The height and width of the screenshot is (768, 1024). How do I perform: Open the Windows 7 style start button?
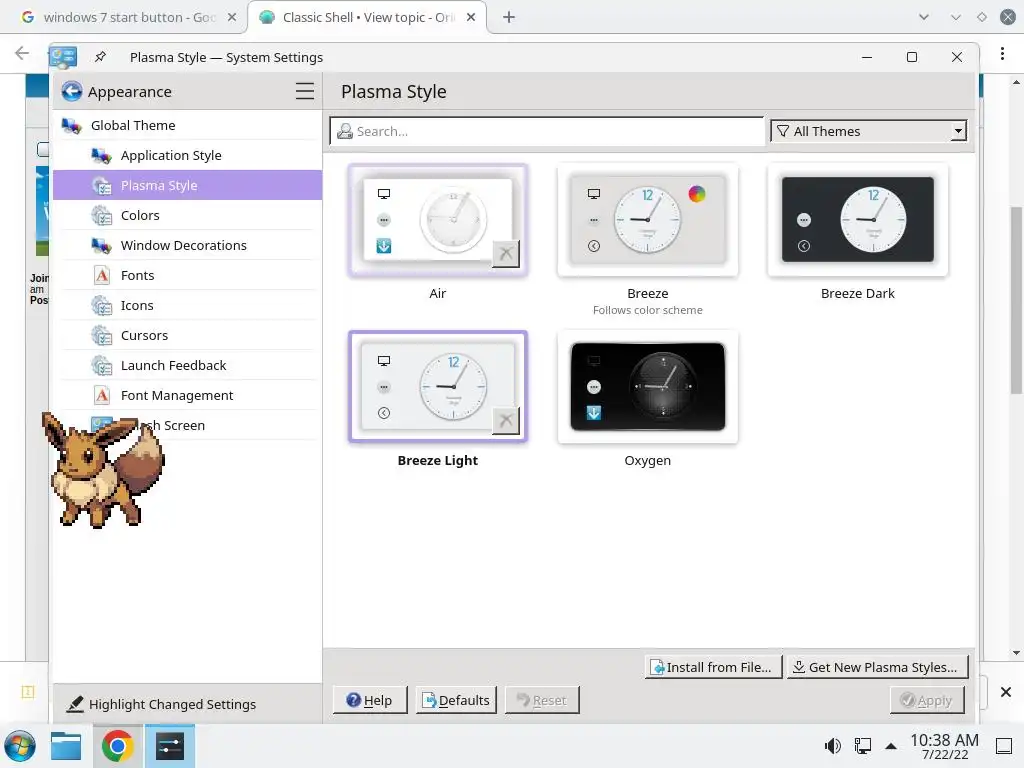coord(20,746)
